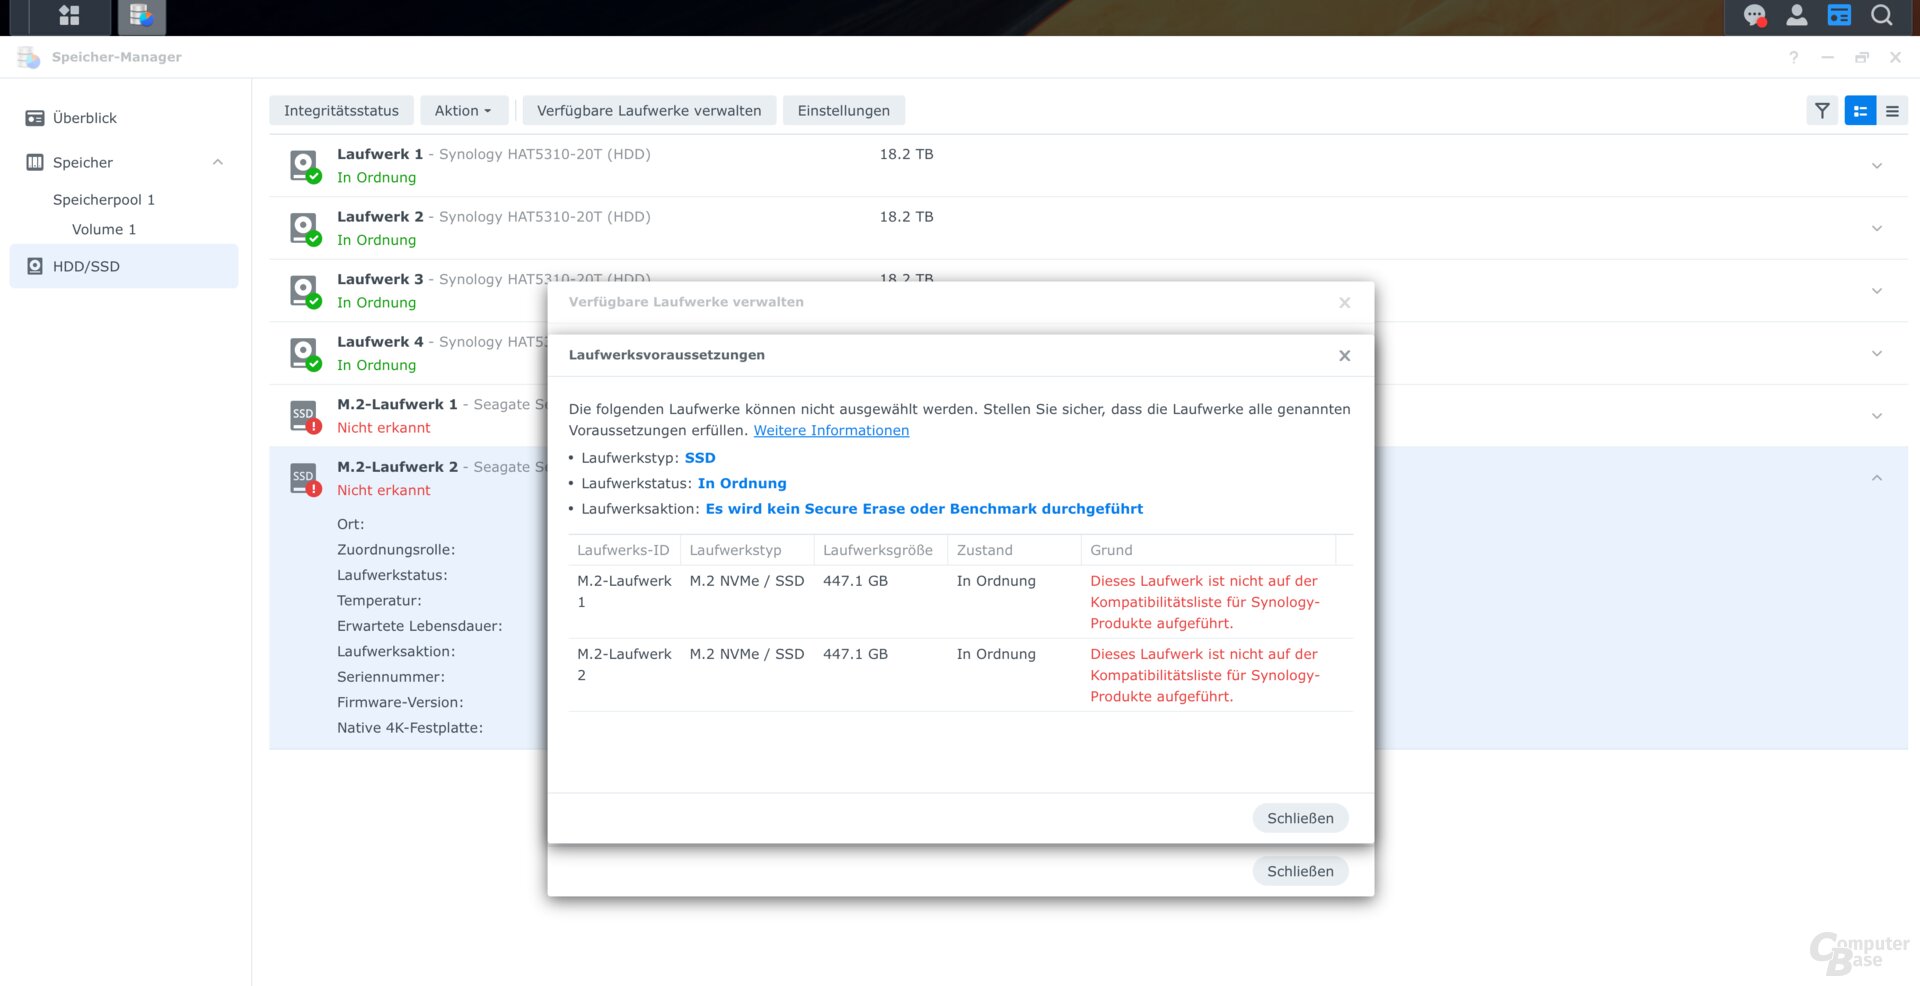Click the blue In Ordnung Laufwerkstatus requirement
The height and width of the screenshot is (986, 1920).
[x=742, y=483]
